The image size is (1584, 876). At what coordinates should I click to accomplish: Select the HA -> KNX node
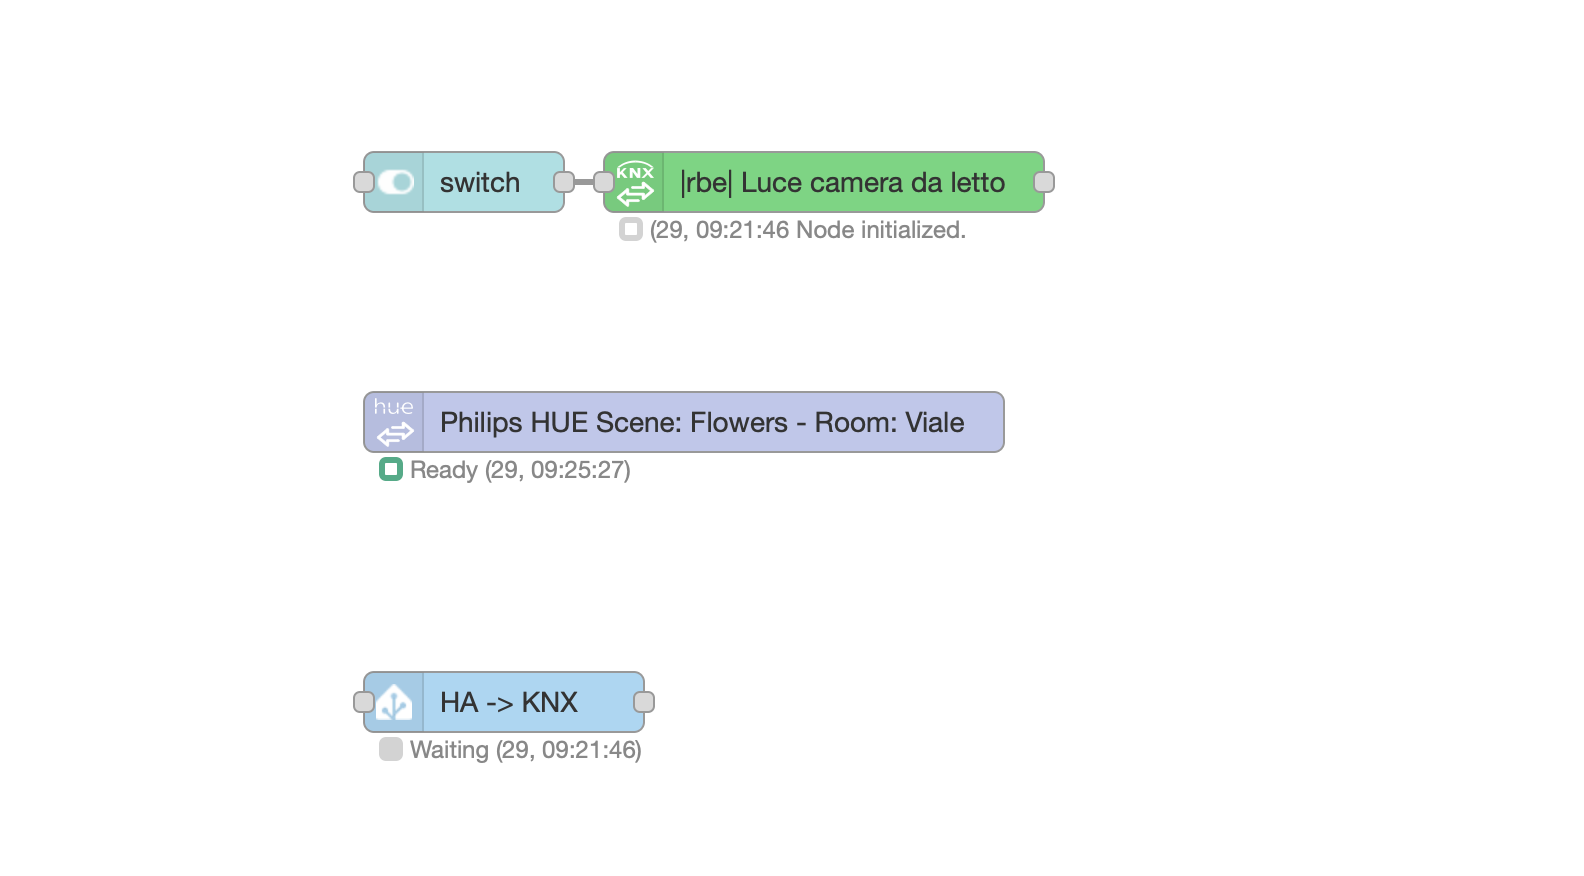(504, 702)
